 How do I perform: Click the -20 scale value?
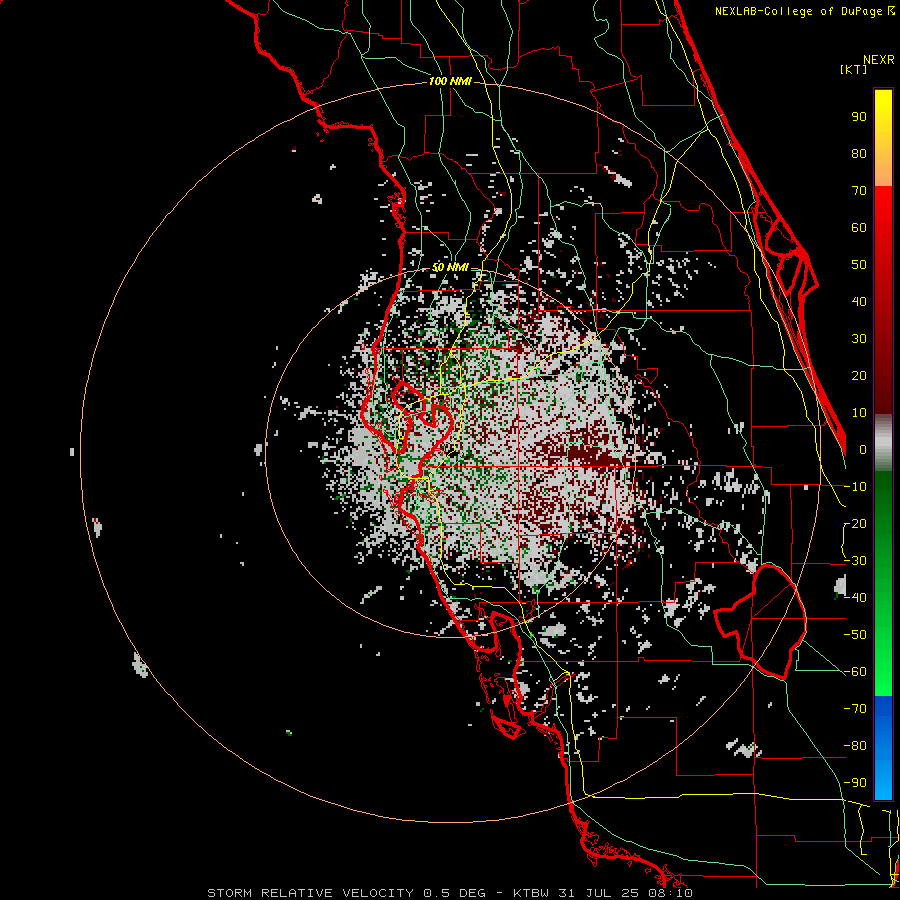pos(855,524)
